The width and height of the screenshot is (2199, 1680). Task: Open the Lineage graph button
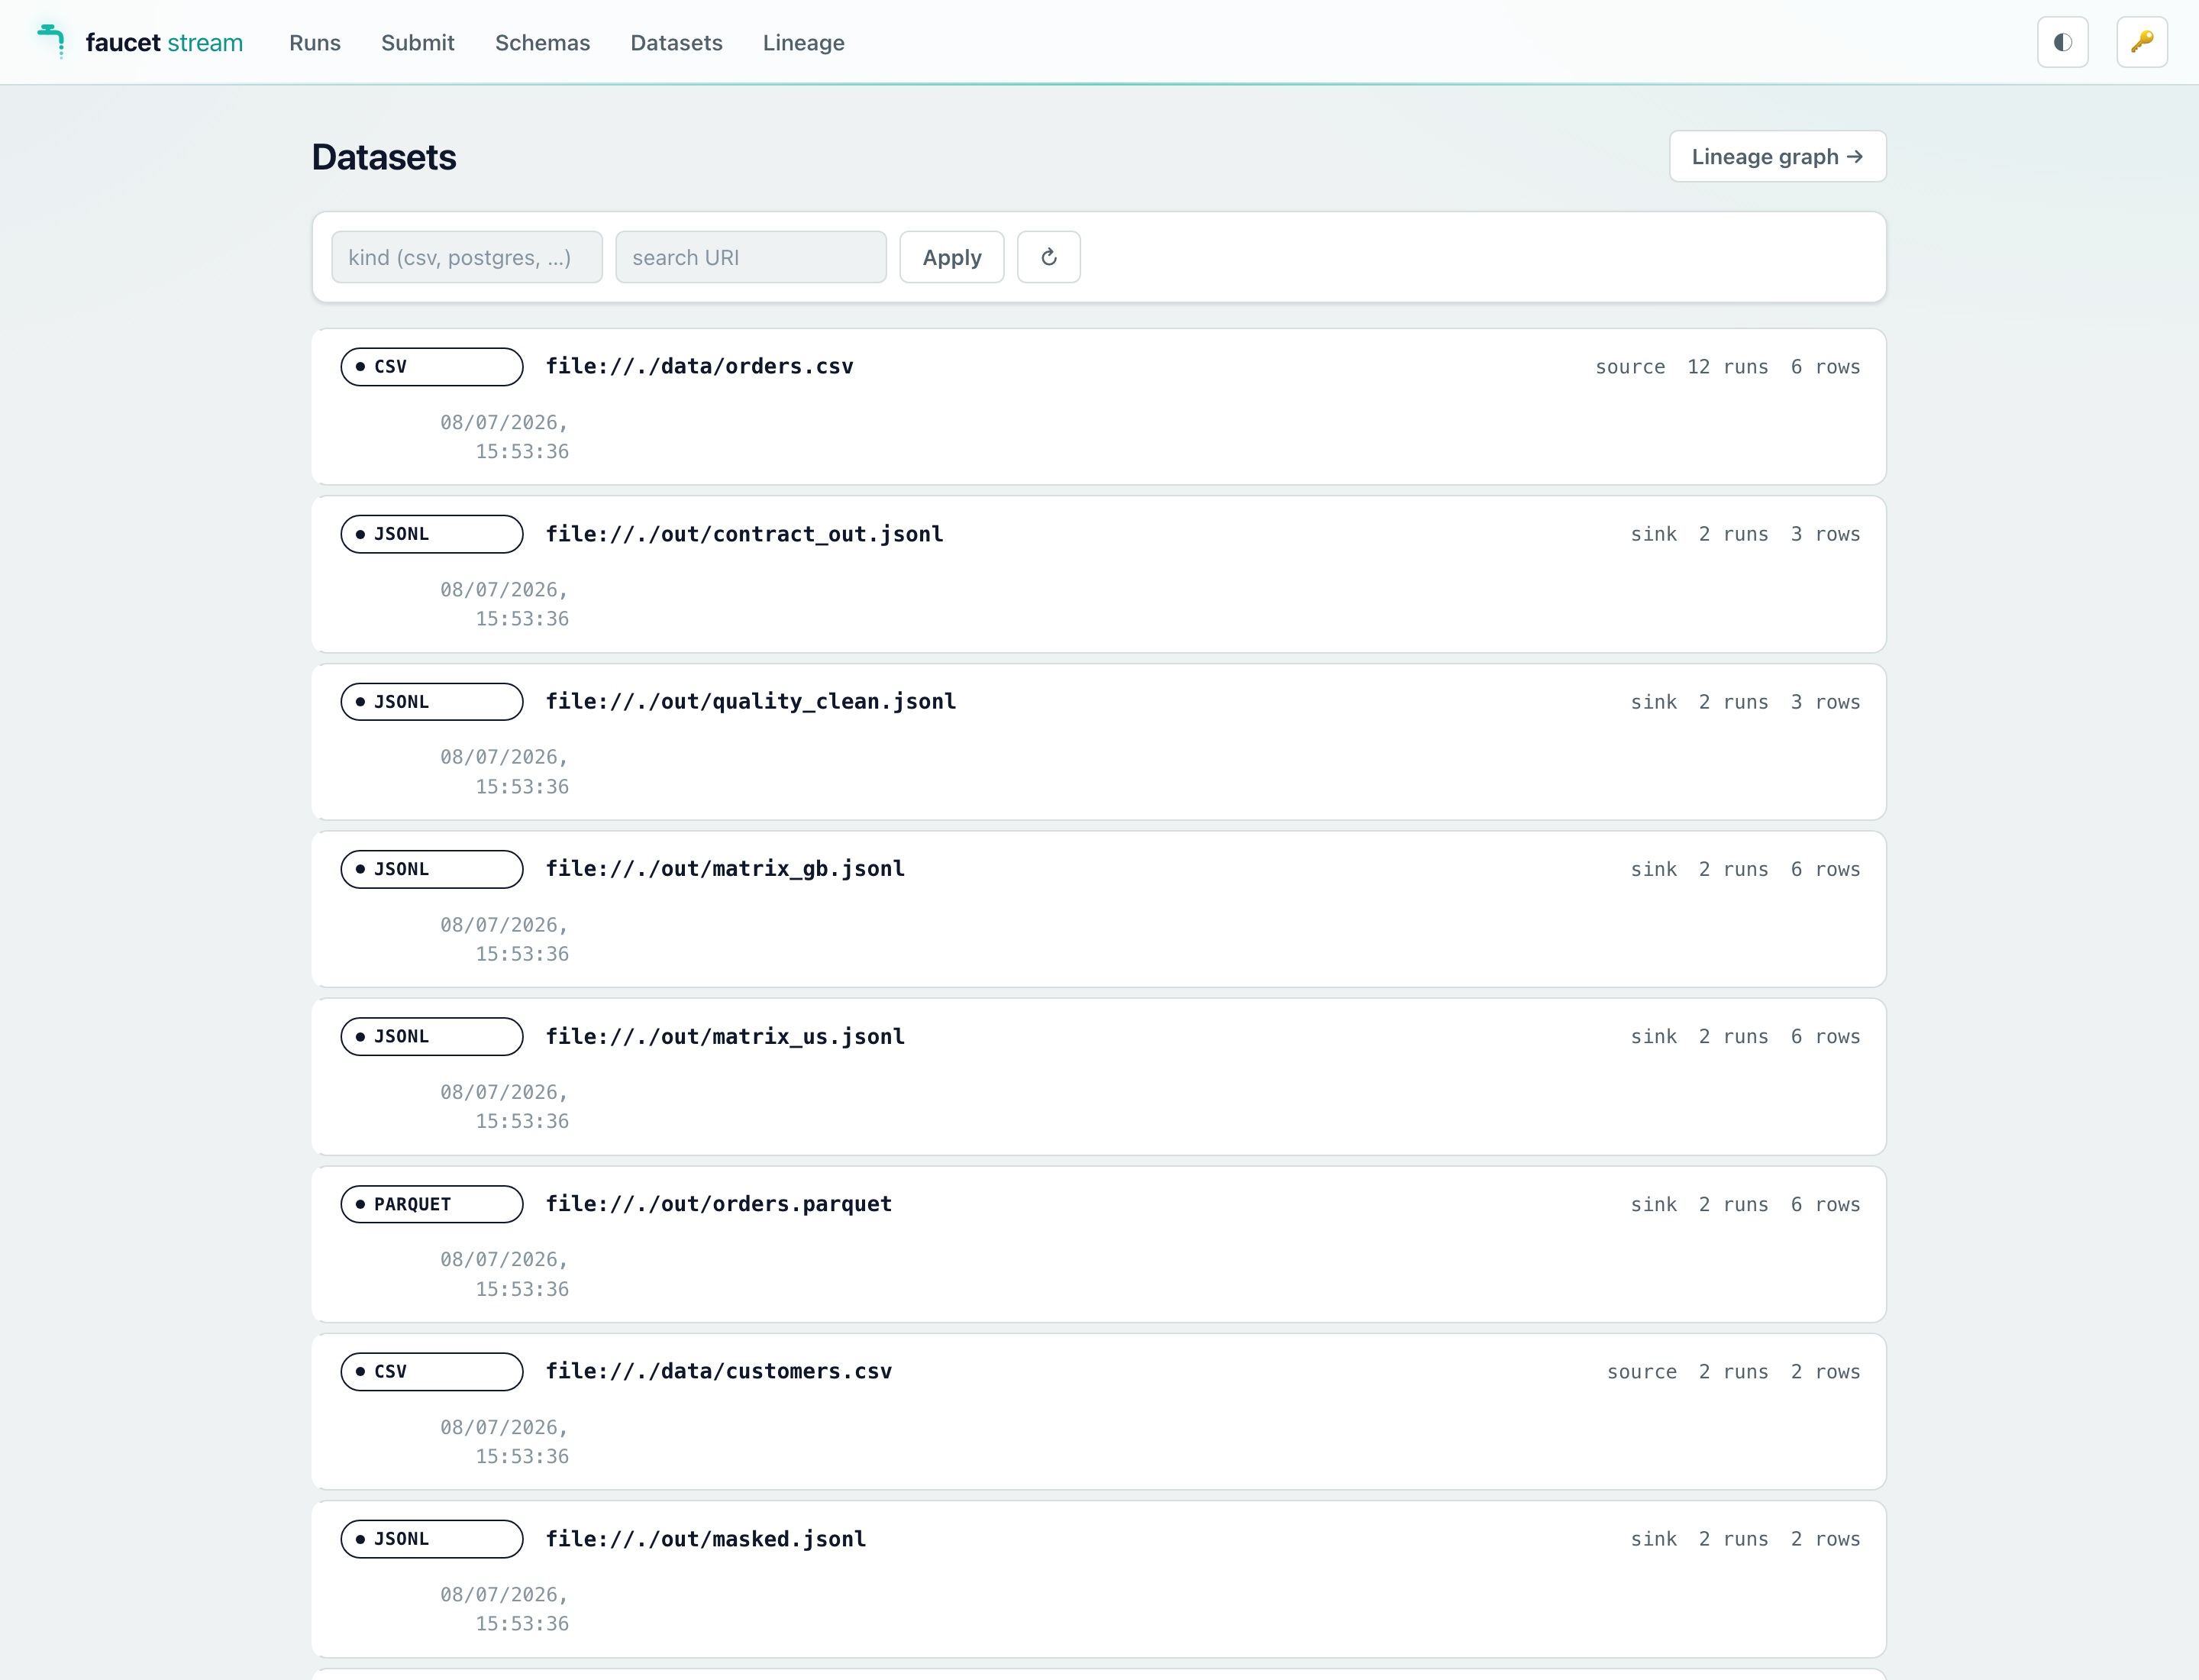pyautogui.click(x=1777, y=156)
